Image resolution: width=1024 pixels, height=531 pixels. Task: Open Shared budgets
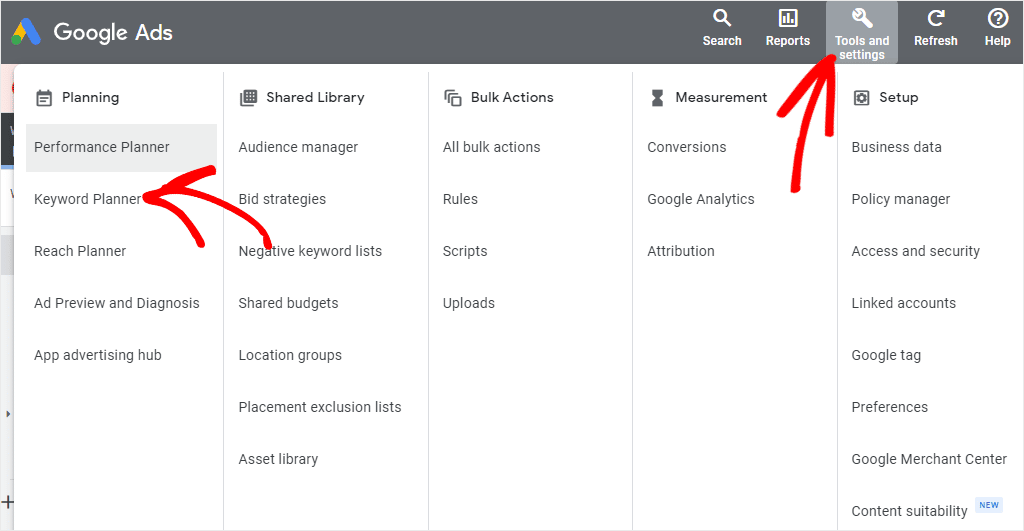[288, 303]
